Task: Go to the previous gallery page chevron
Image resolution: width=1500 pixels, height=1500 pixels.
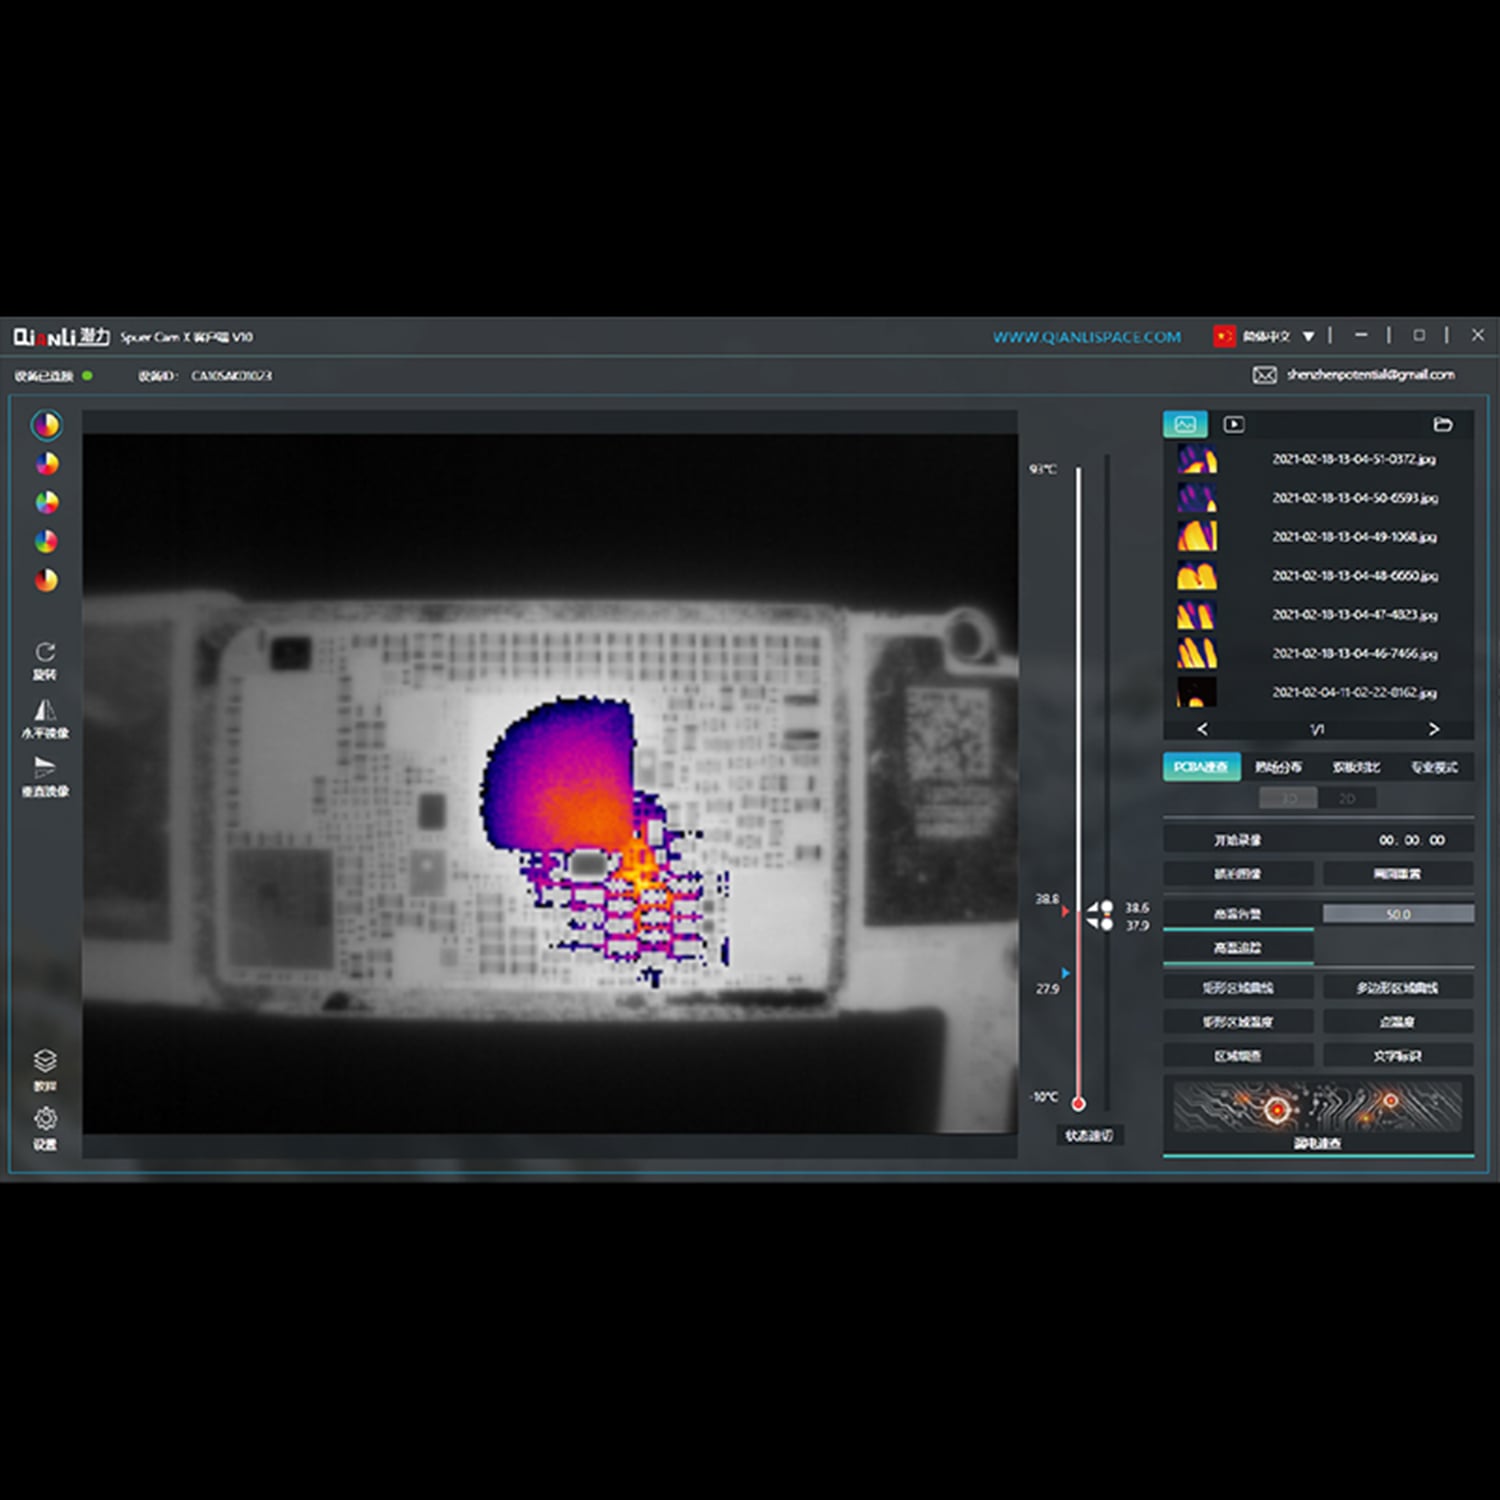Action: tap(1203, 729)
